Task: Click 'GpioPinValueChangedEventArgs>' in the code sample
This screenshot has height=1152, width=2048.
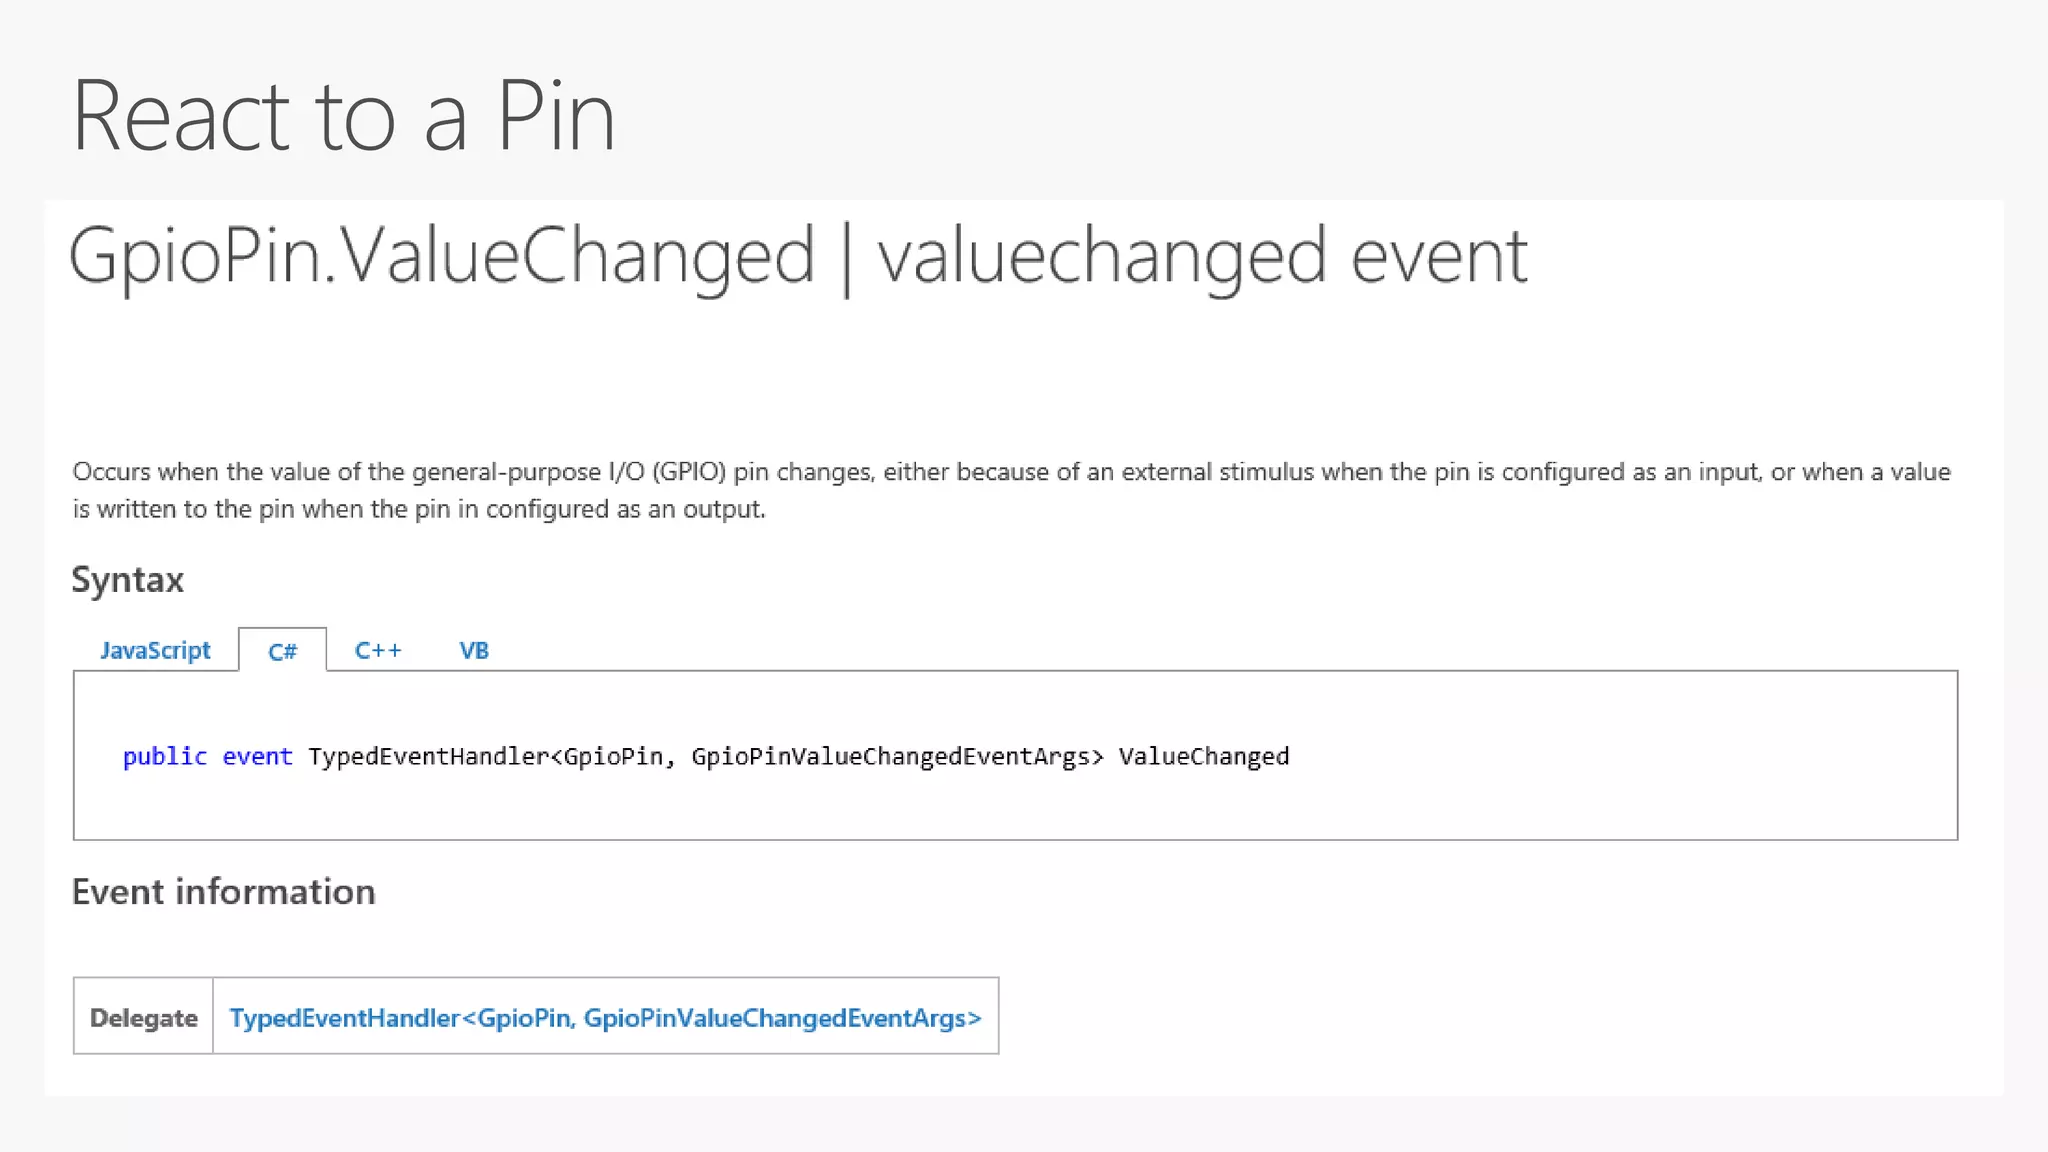Action: point(897,757)
